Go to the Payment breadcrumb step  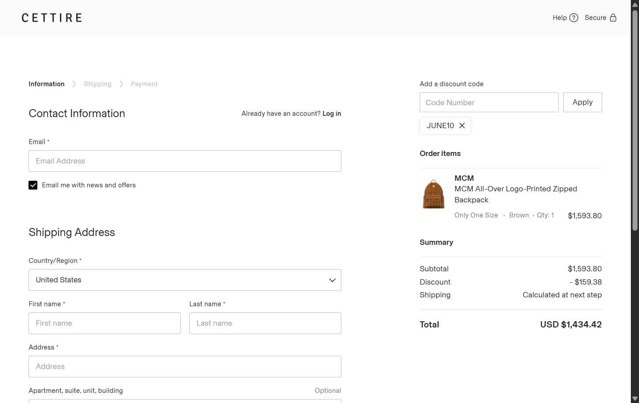pyautogui.click(x=144, y=84)
